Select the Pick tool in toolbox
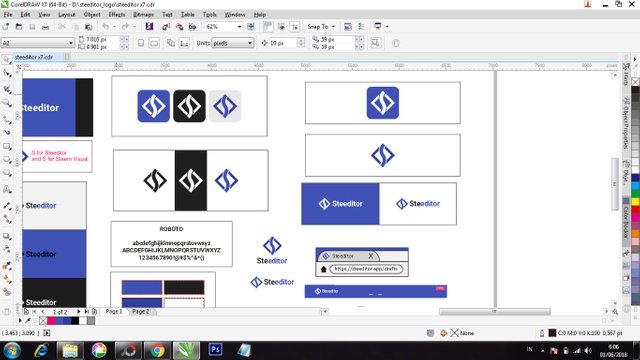Viewport: 640px width, 360px height. click(7, 60)
